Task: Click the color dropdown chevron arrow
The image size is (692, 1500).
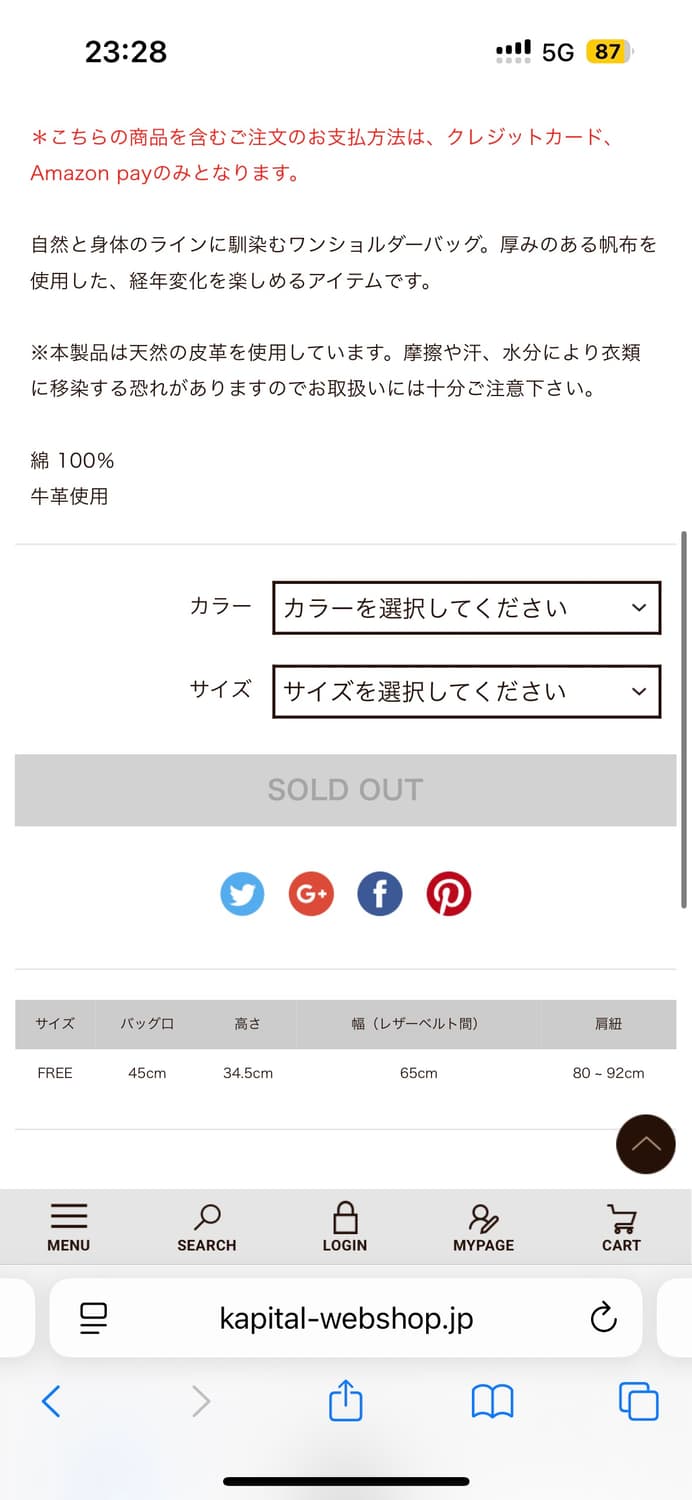Action: tap(640, 608)
